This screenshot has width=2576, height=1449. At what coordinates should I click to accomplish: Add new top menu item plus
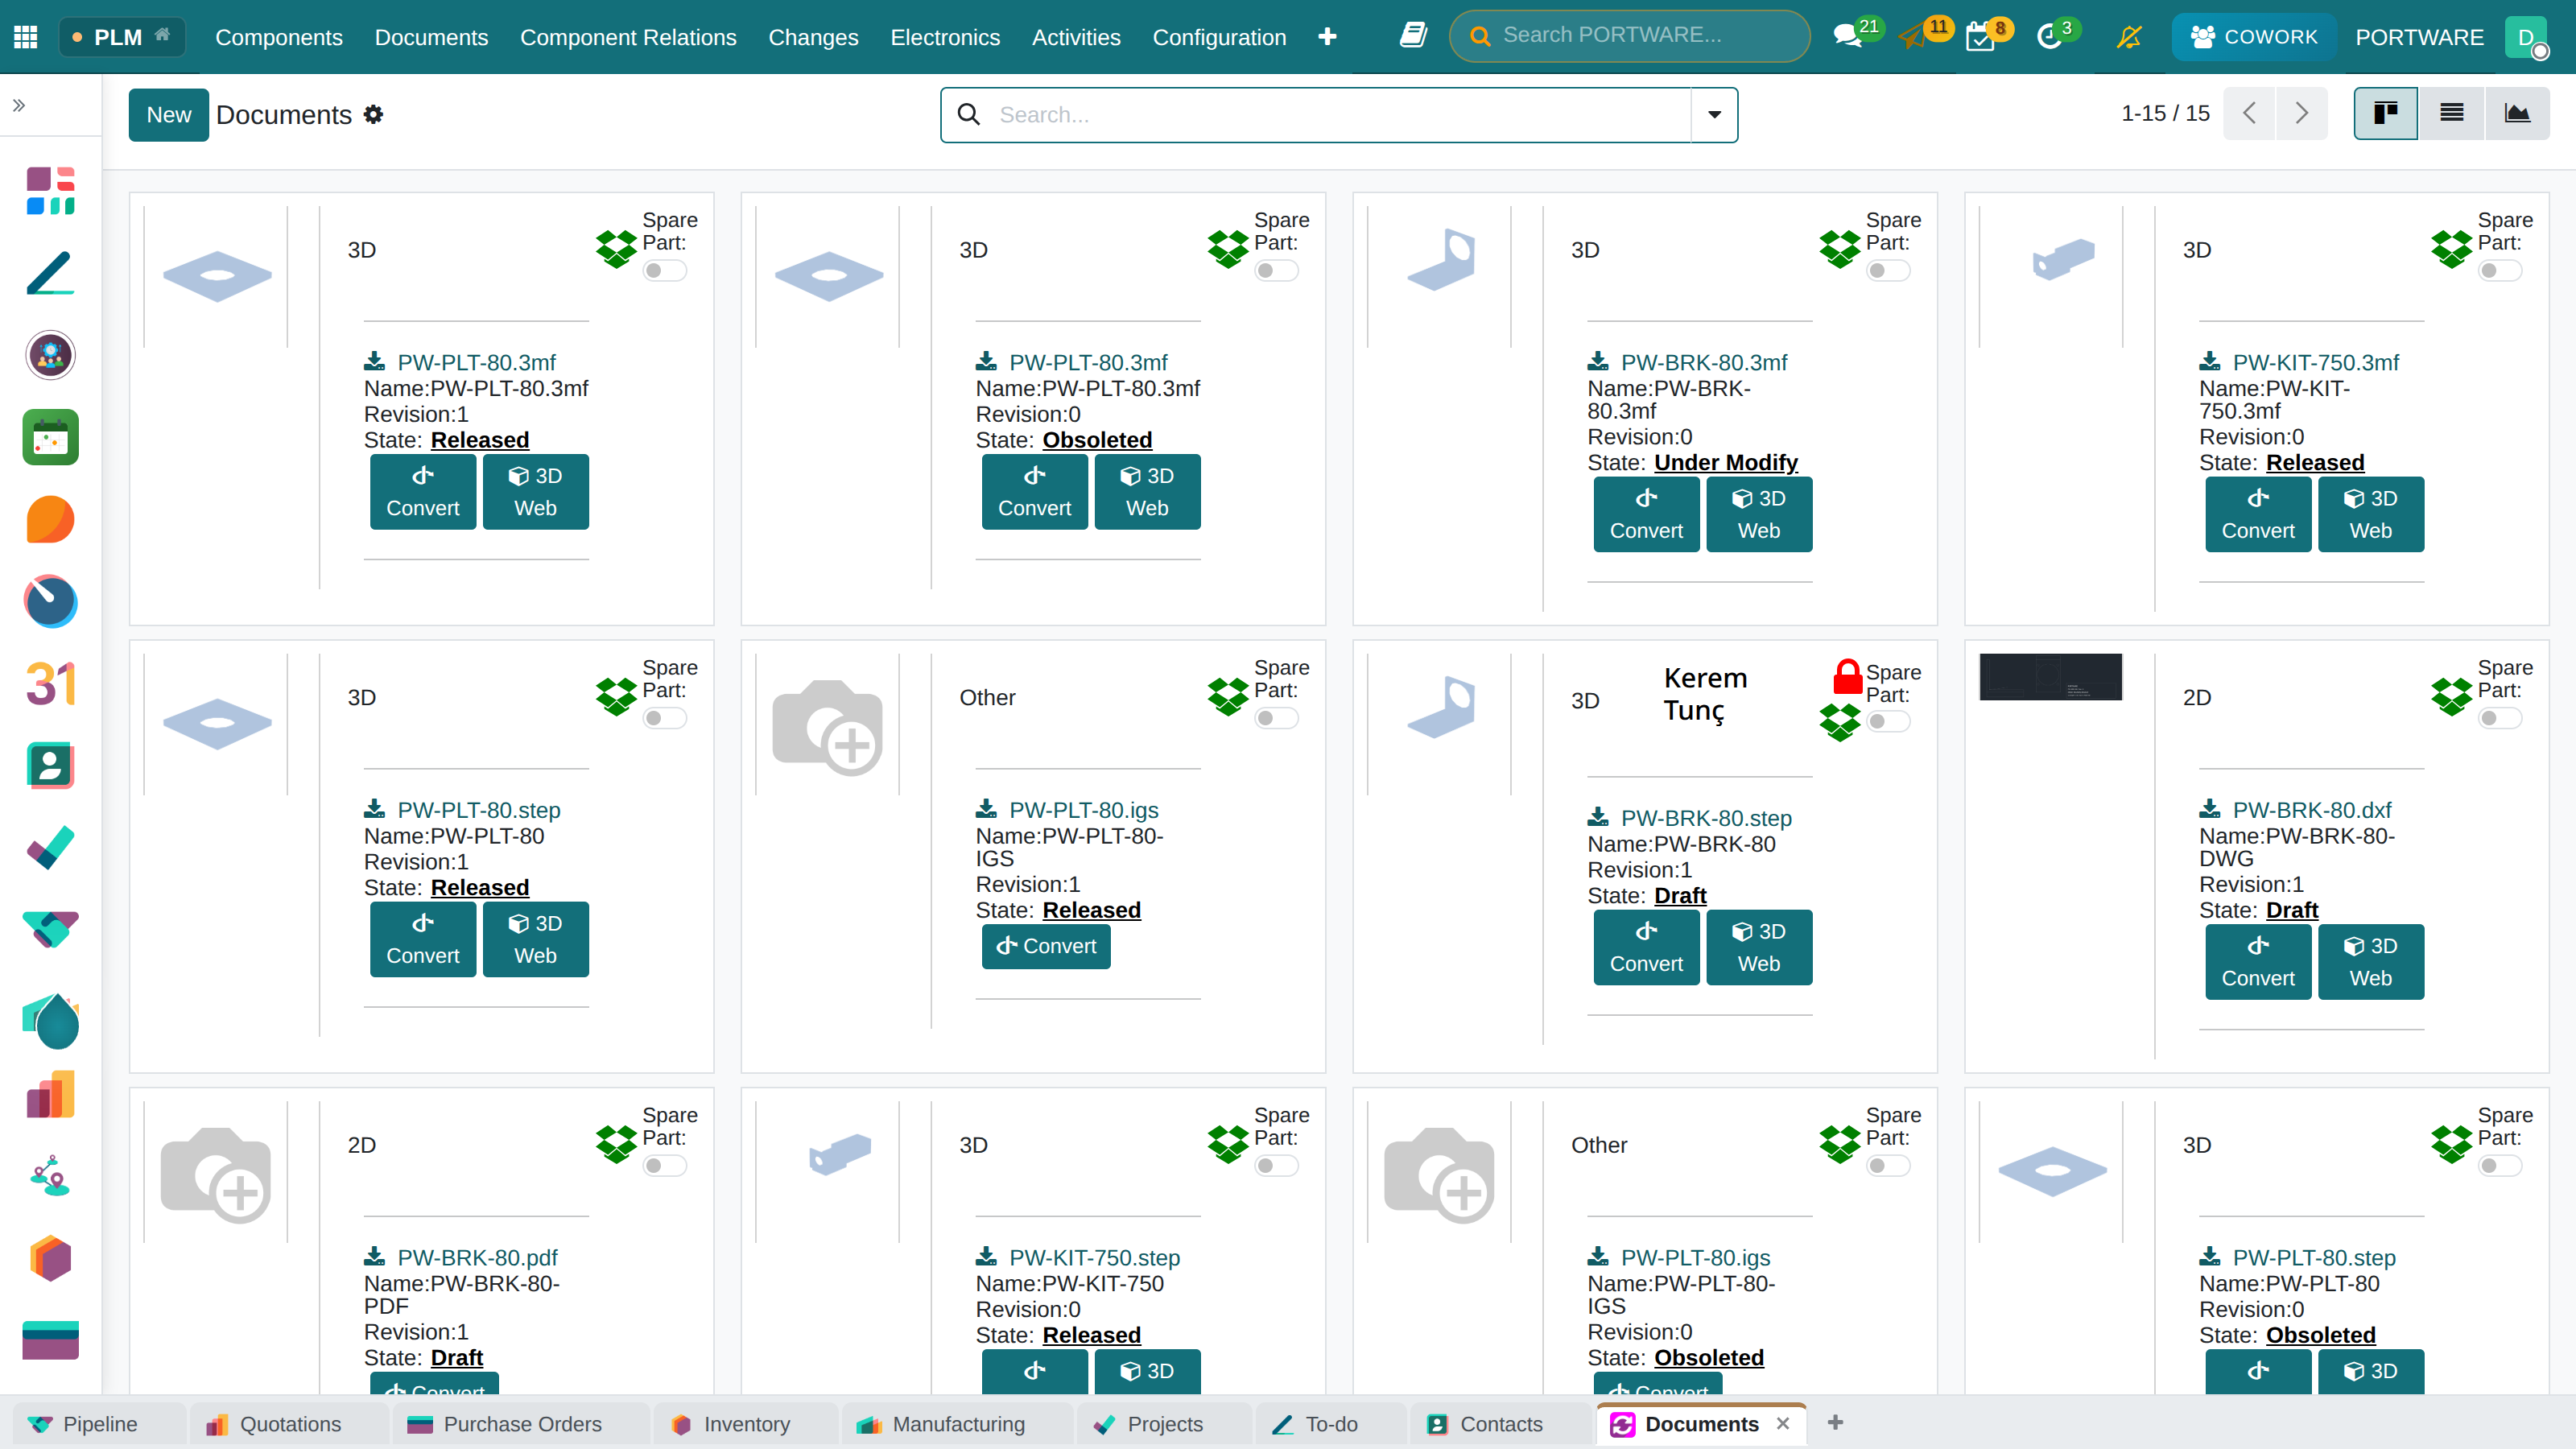coord(1327,37)
